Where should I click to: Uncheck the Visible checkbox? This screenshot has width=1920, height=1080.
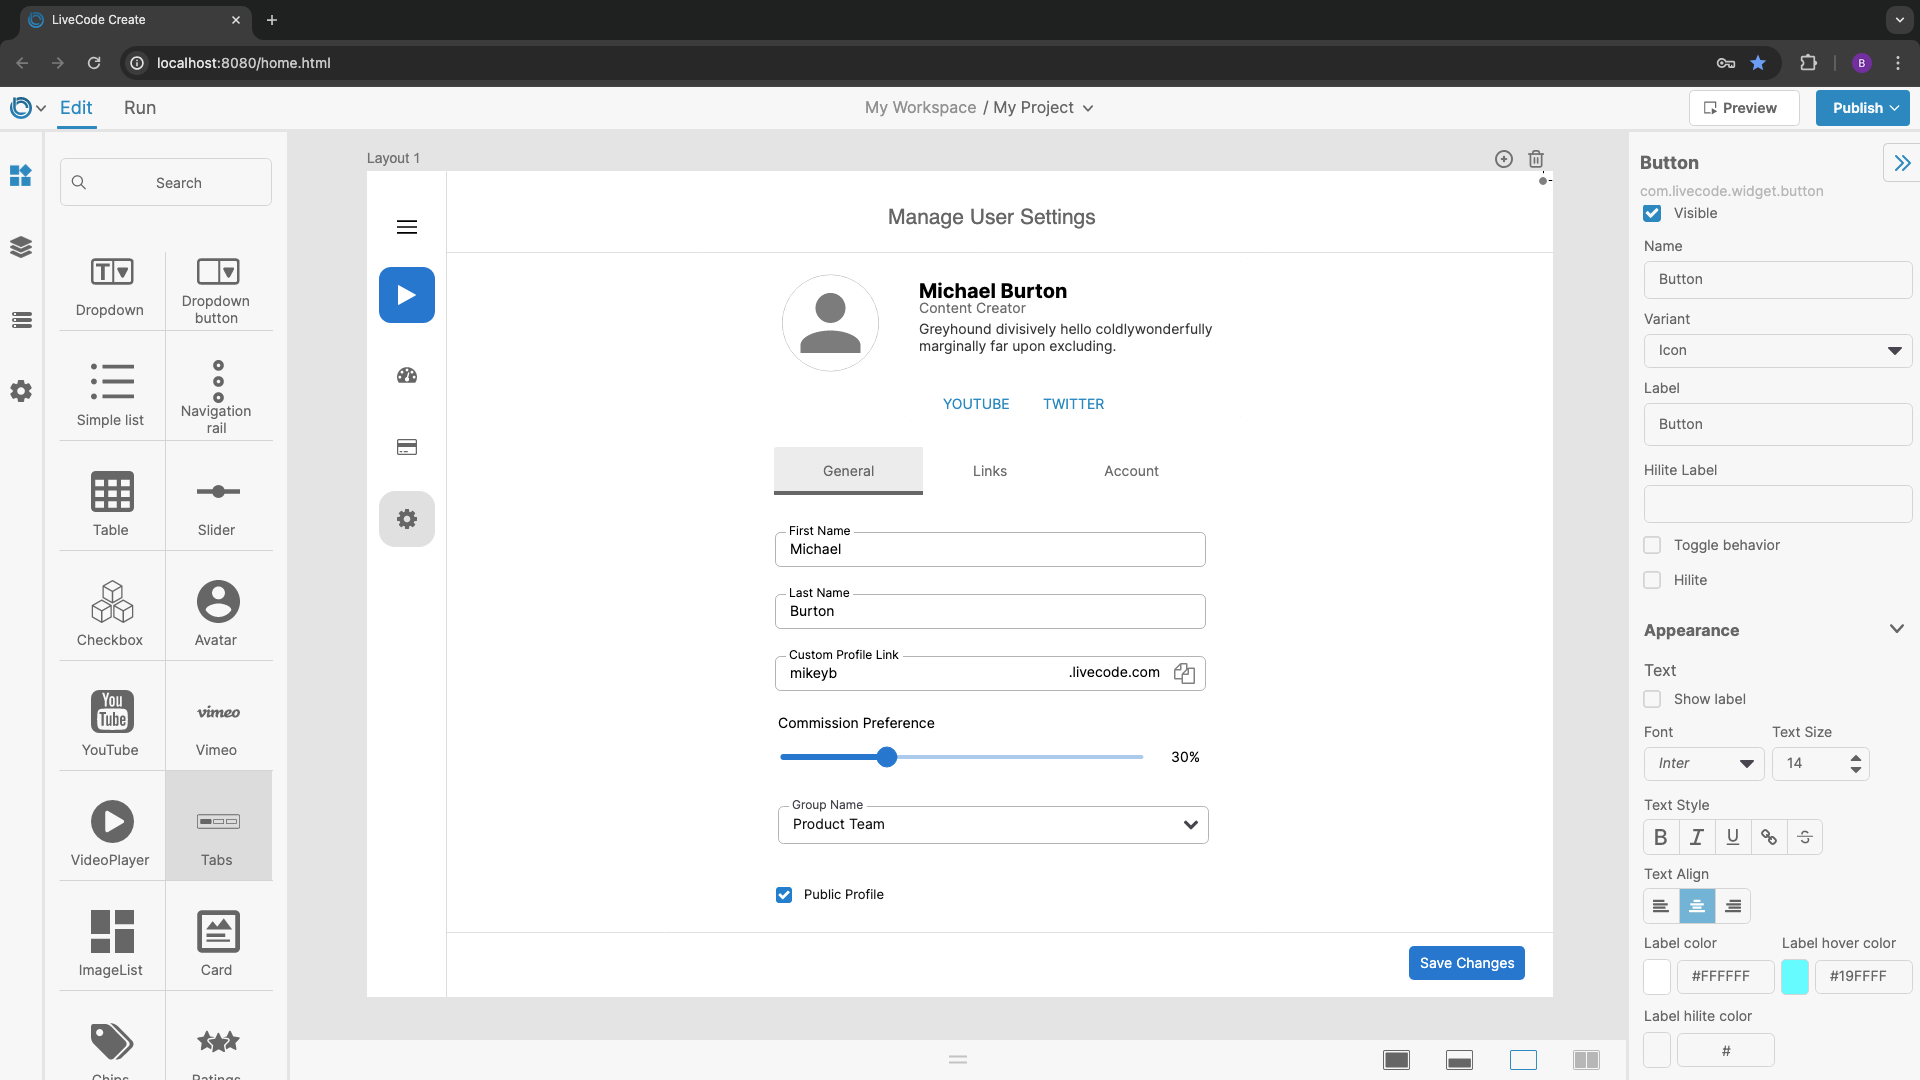point(1652,213)
